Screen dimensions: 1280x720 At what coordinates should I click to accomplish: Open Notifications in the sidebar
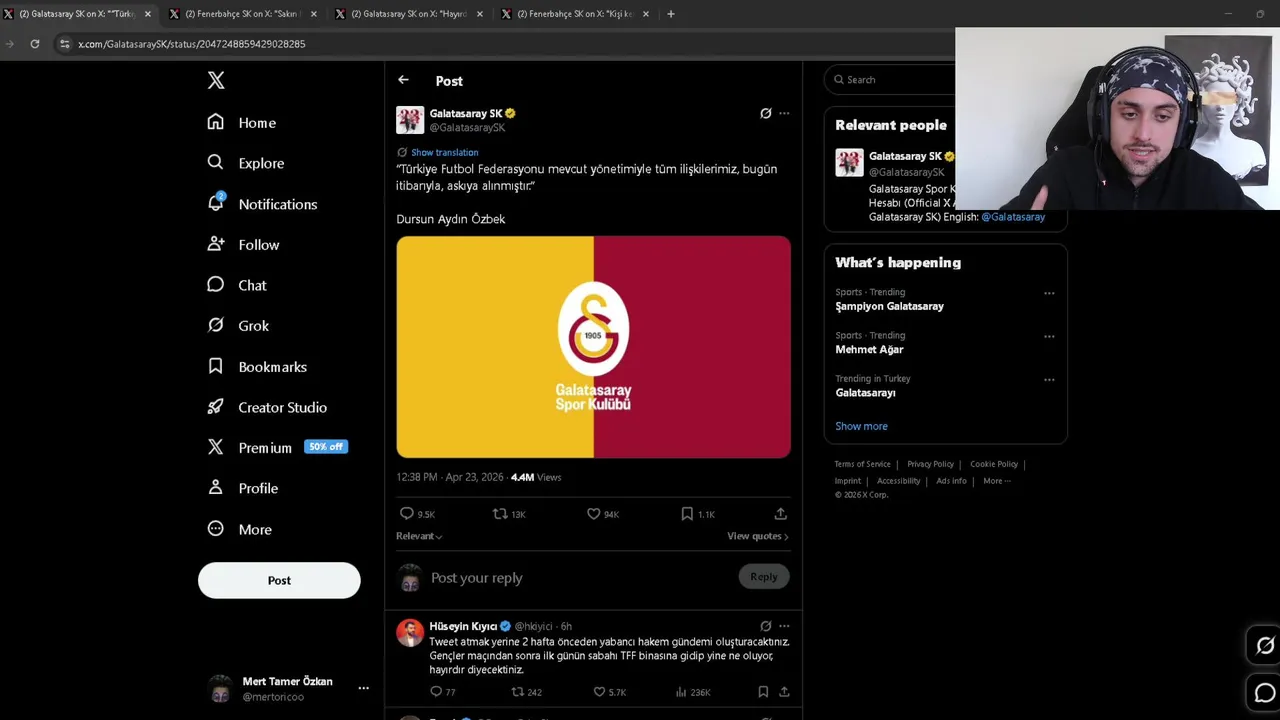(x=261, y=204)
